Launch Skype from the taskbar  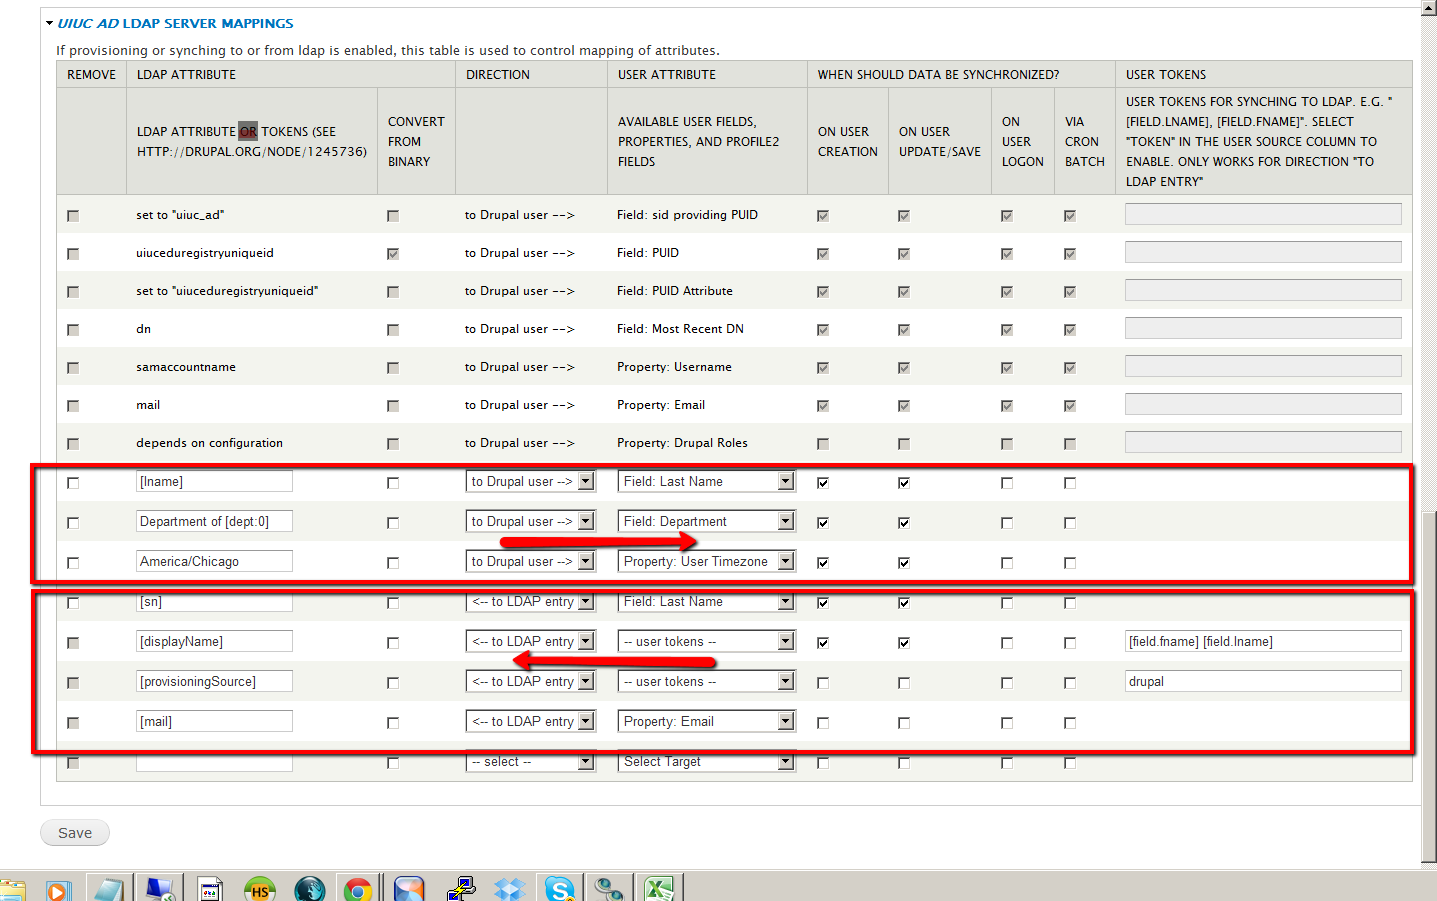[x=559, y=888]
